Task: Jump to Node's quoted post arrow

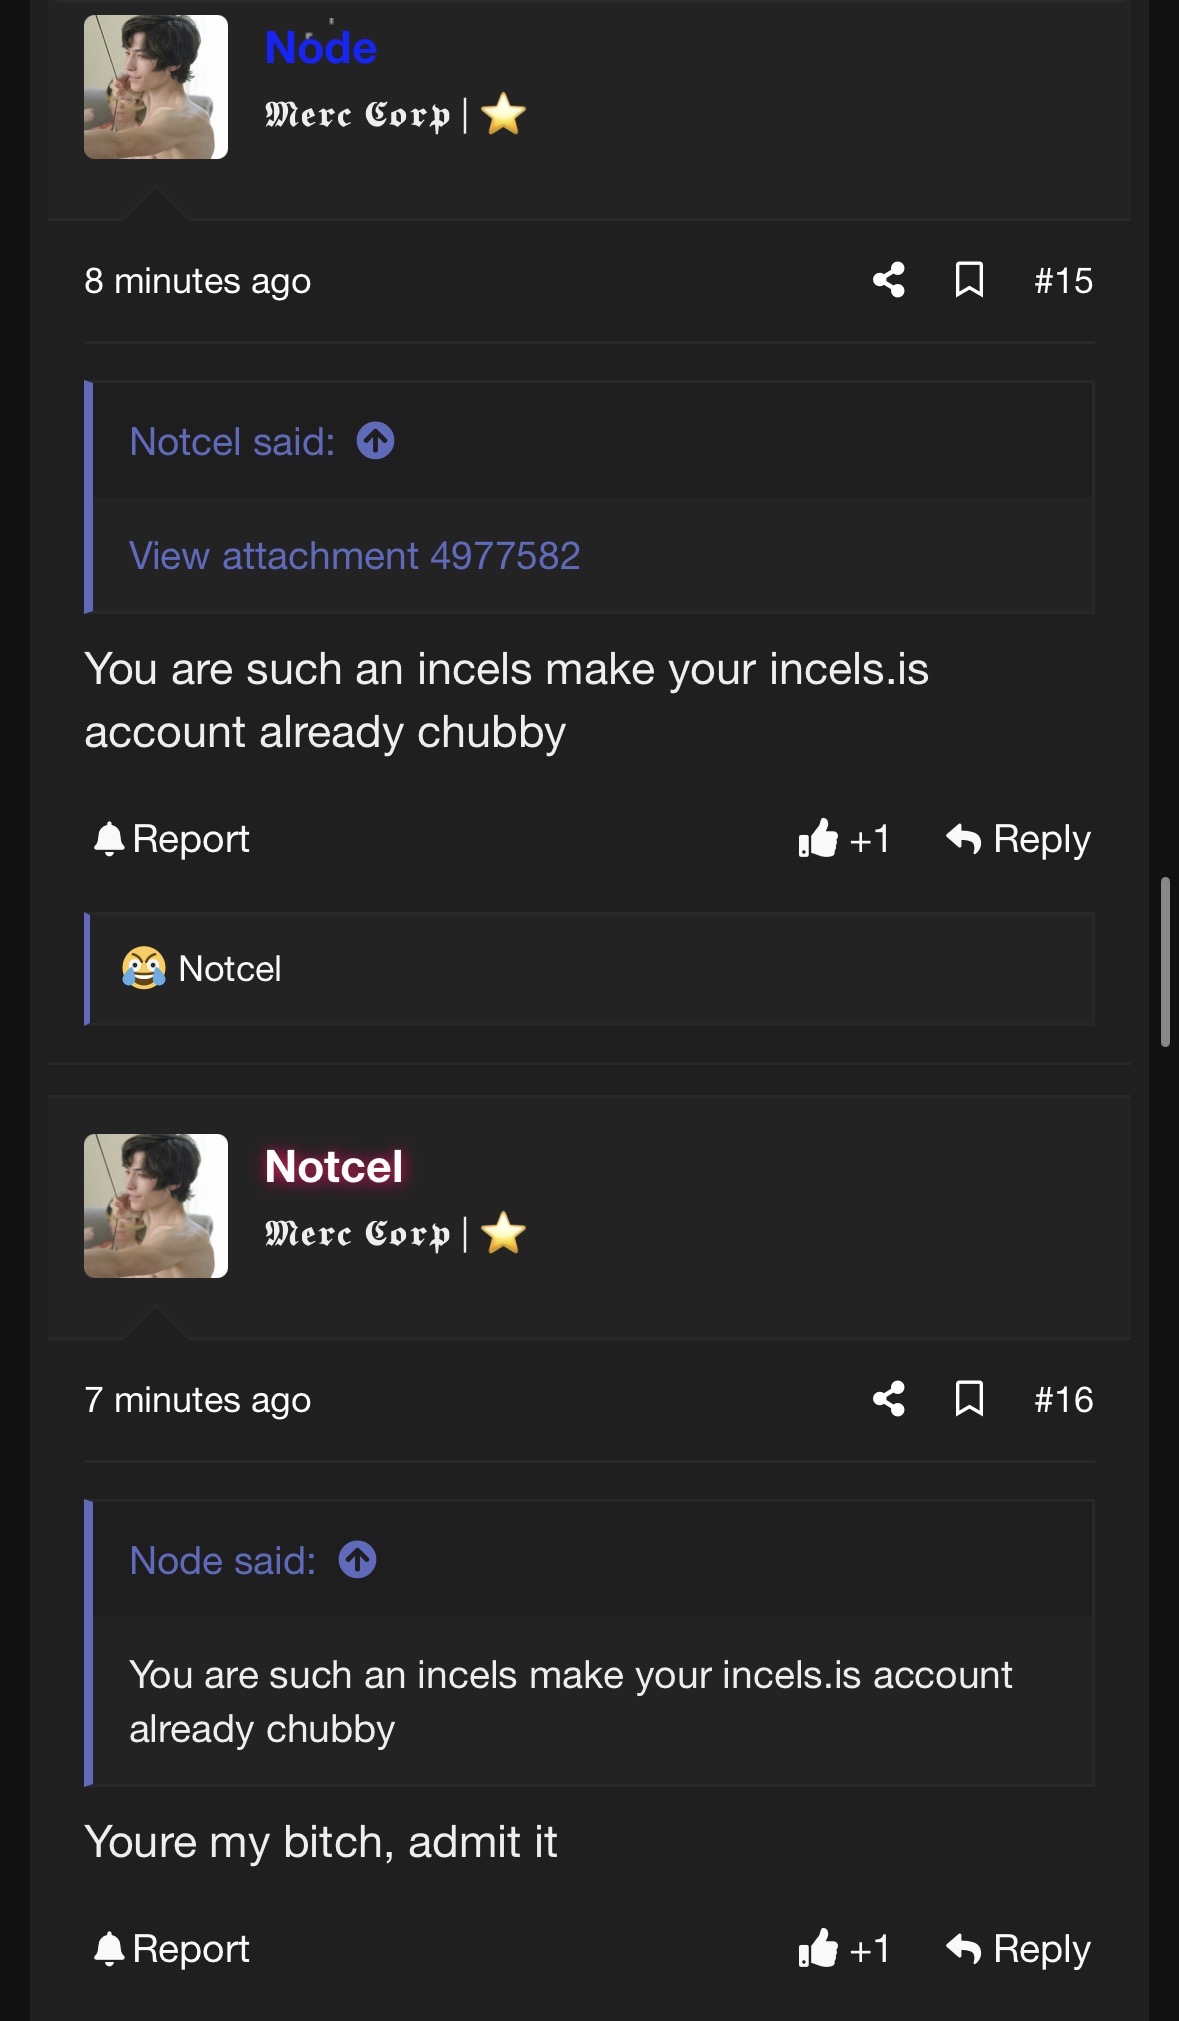Action: (x=358, y=1560)
